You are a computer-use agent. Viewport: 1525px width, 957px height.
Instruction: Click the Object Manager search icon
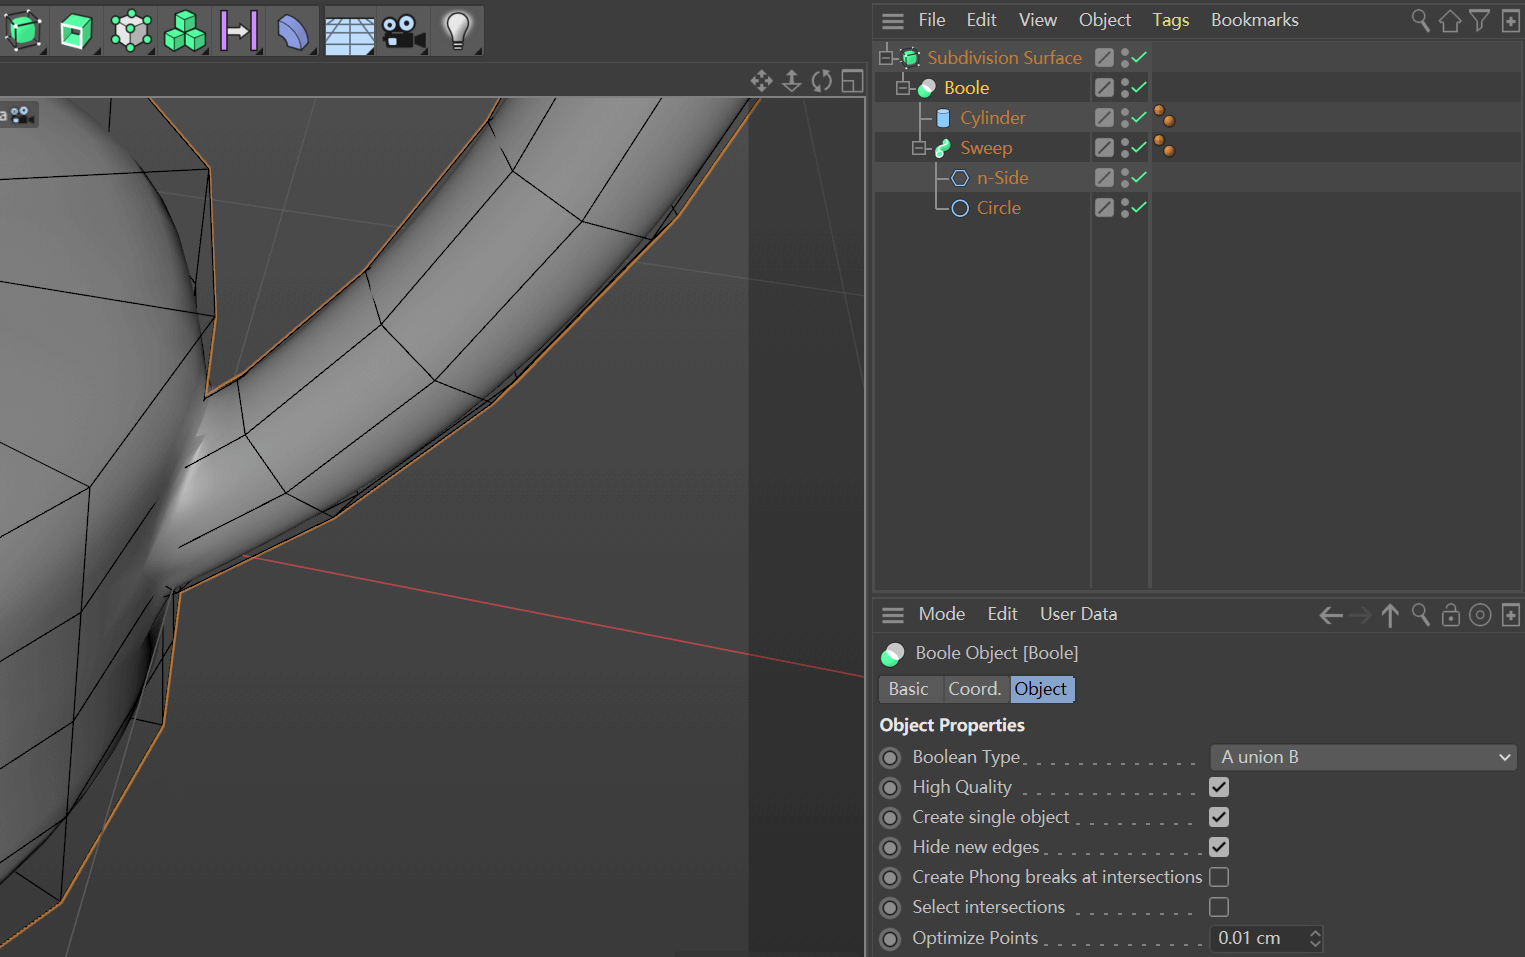(x=1420, y=20)
